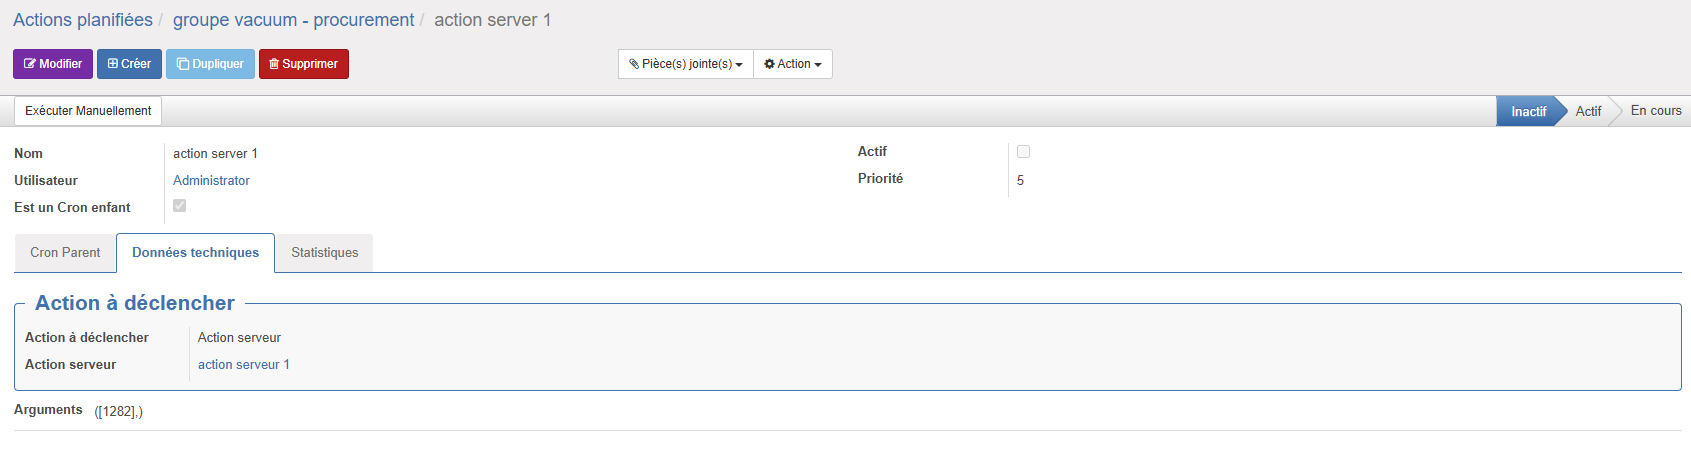Screen dimensions: 1691x451
Task: Duplicate record using Dupliquer button
Action: click(x=210, y=64)
